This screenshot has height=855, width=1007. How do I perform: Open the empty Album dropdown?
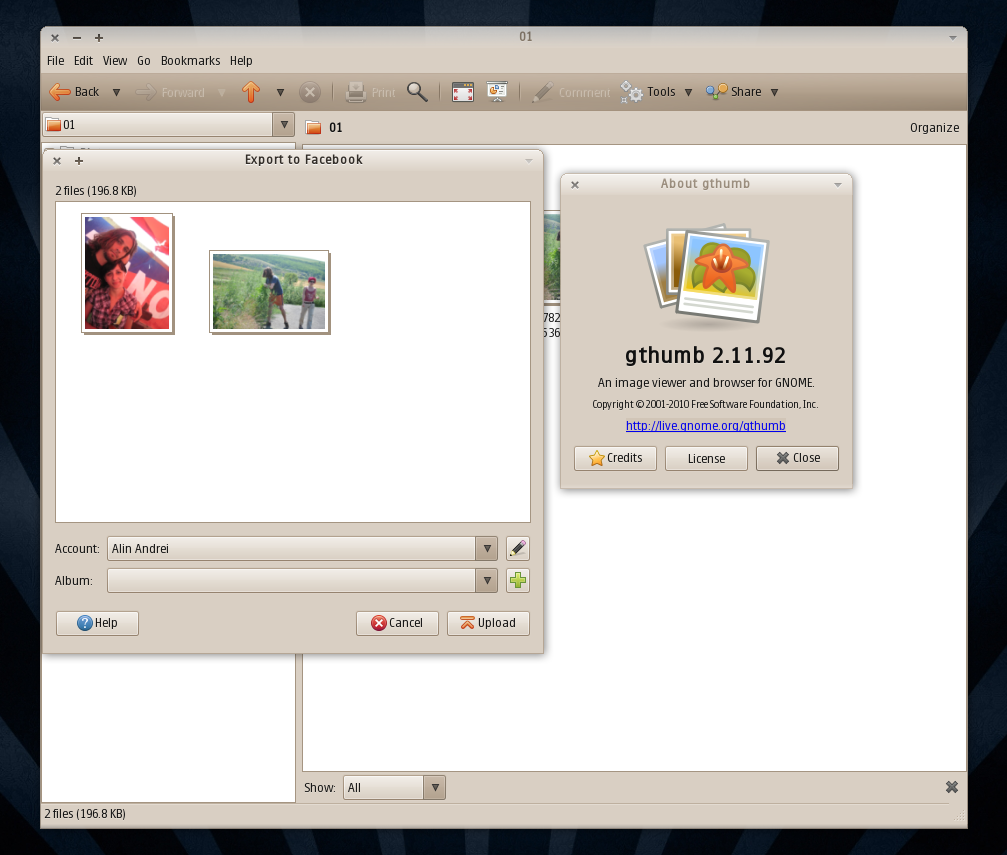coord(302,581)
